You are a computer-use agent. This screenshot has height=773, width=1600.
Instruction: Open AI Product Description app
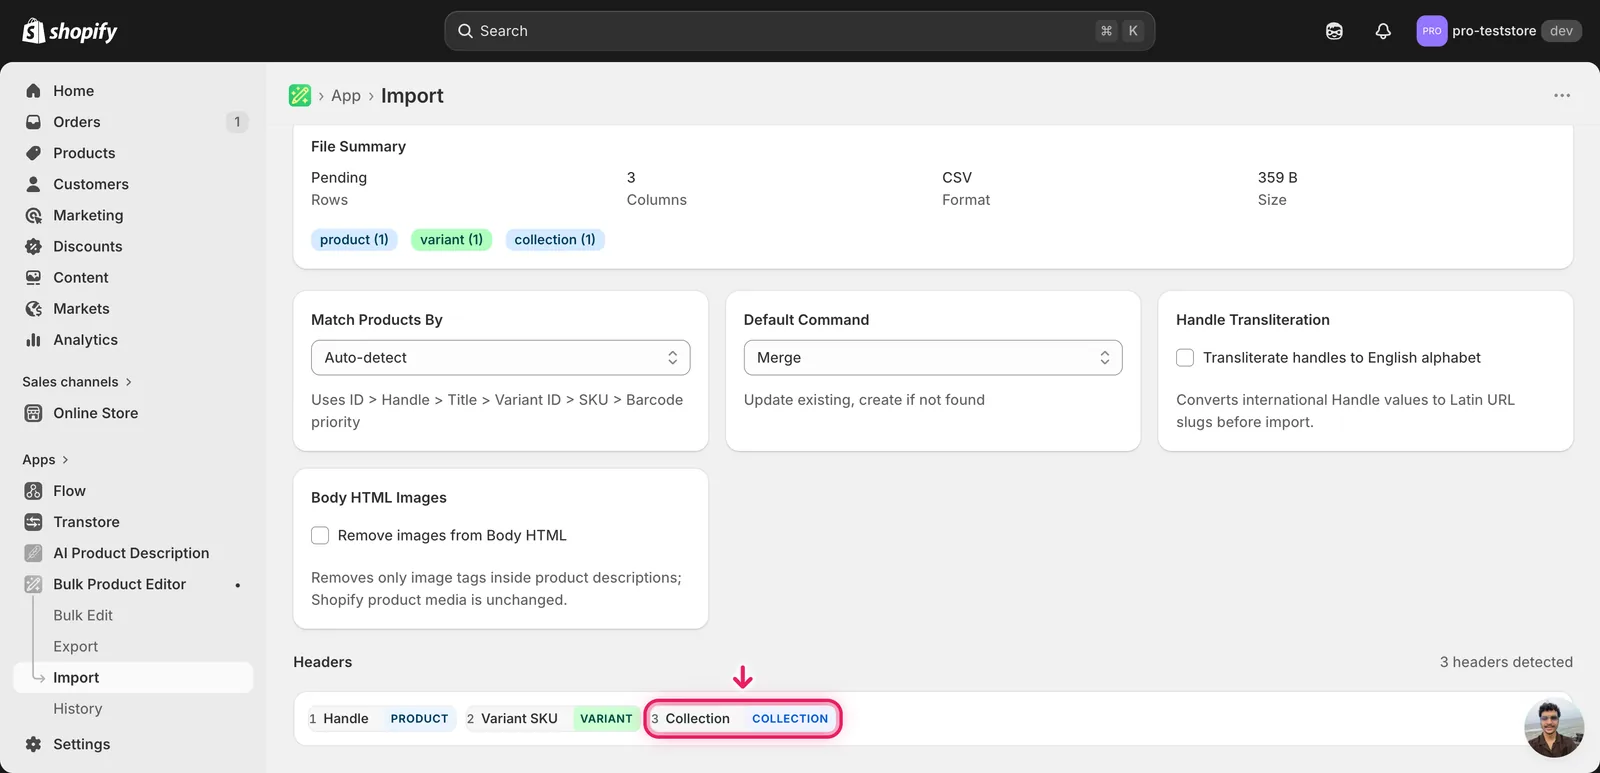point(131,553)
